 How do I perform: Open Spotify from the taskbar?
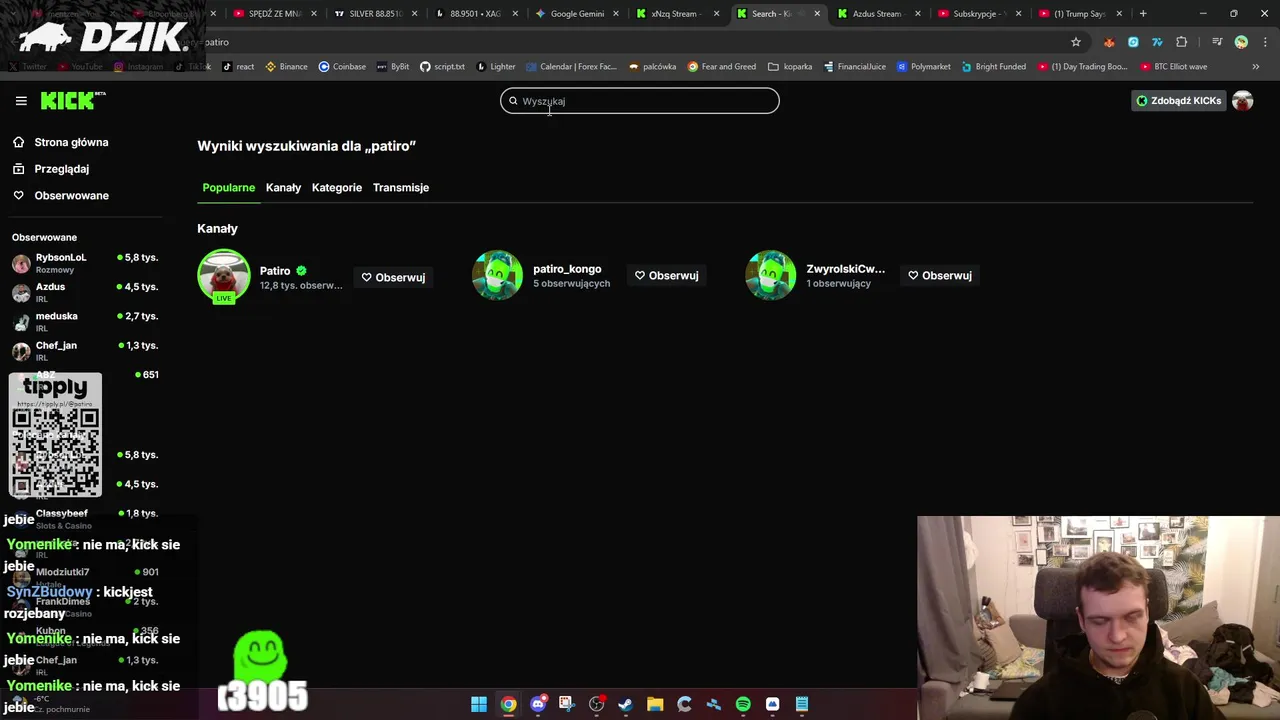point(743,704)
